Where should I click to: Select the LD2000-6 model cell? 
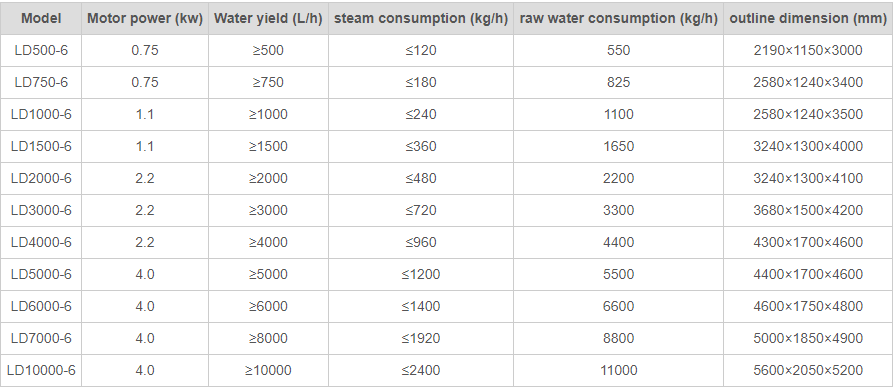coord(41,178)
